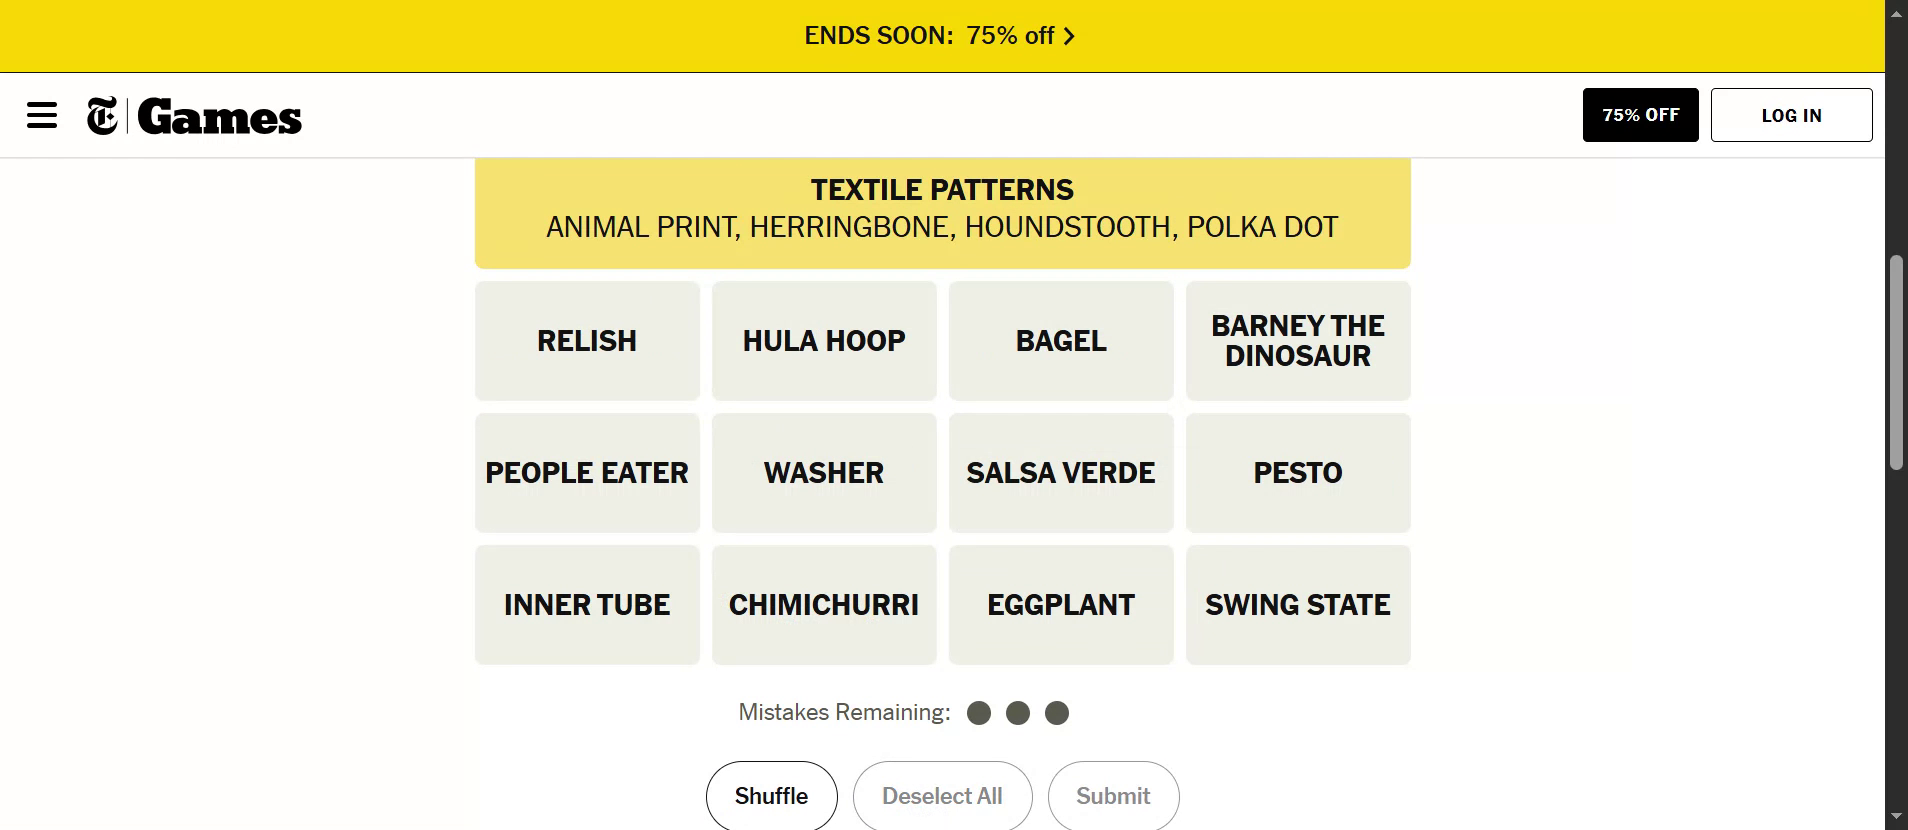Select the RELISH tile
The image size is (1908, 830).
[587, 341]
